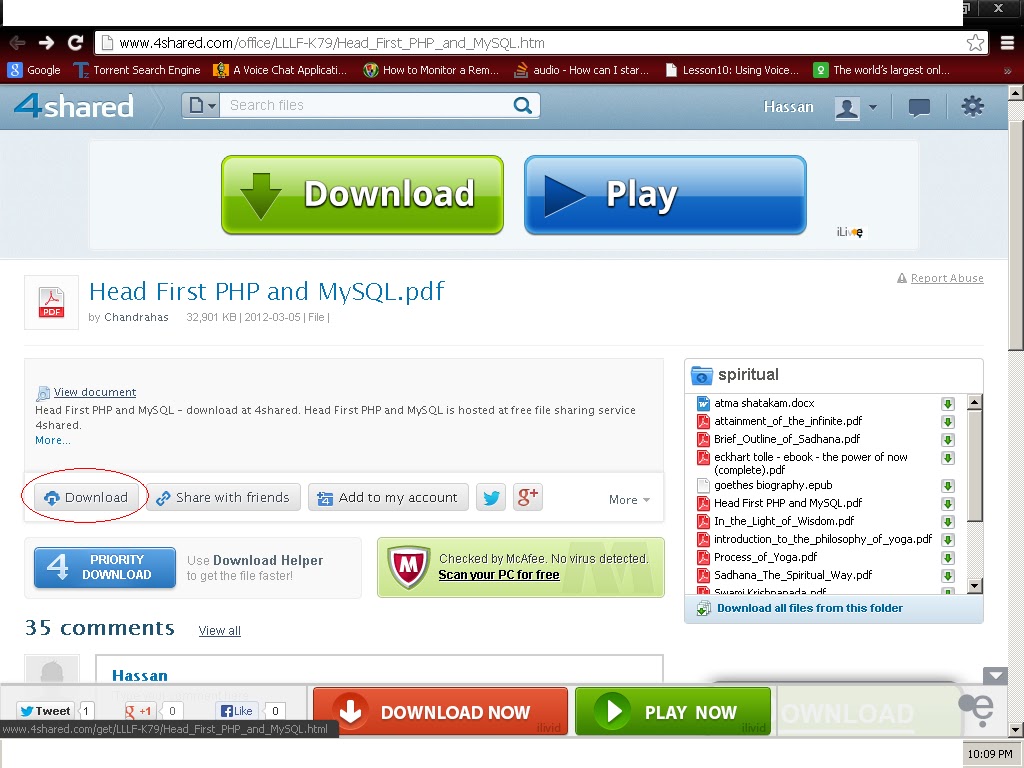Open the Torrent Search Engine bookmark
This screenshot has width=1024, height=768.
pyautogui.click(x=136, y=70)
